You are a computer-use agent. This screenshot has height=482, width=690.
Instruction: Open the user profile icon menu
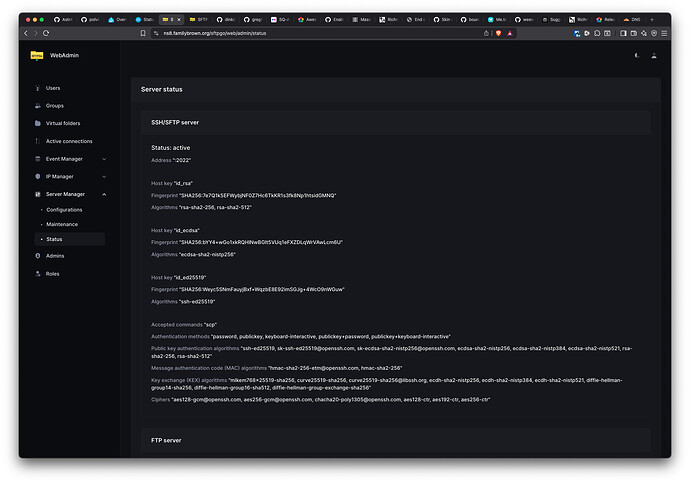654,55
